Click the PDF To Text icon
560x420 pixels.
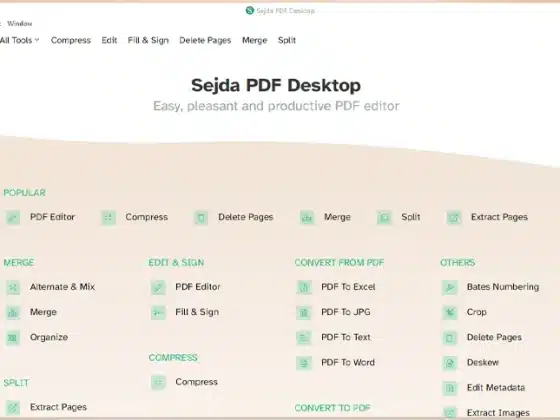[x=304, y=338]
